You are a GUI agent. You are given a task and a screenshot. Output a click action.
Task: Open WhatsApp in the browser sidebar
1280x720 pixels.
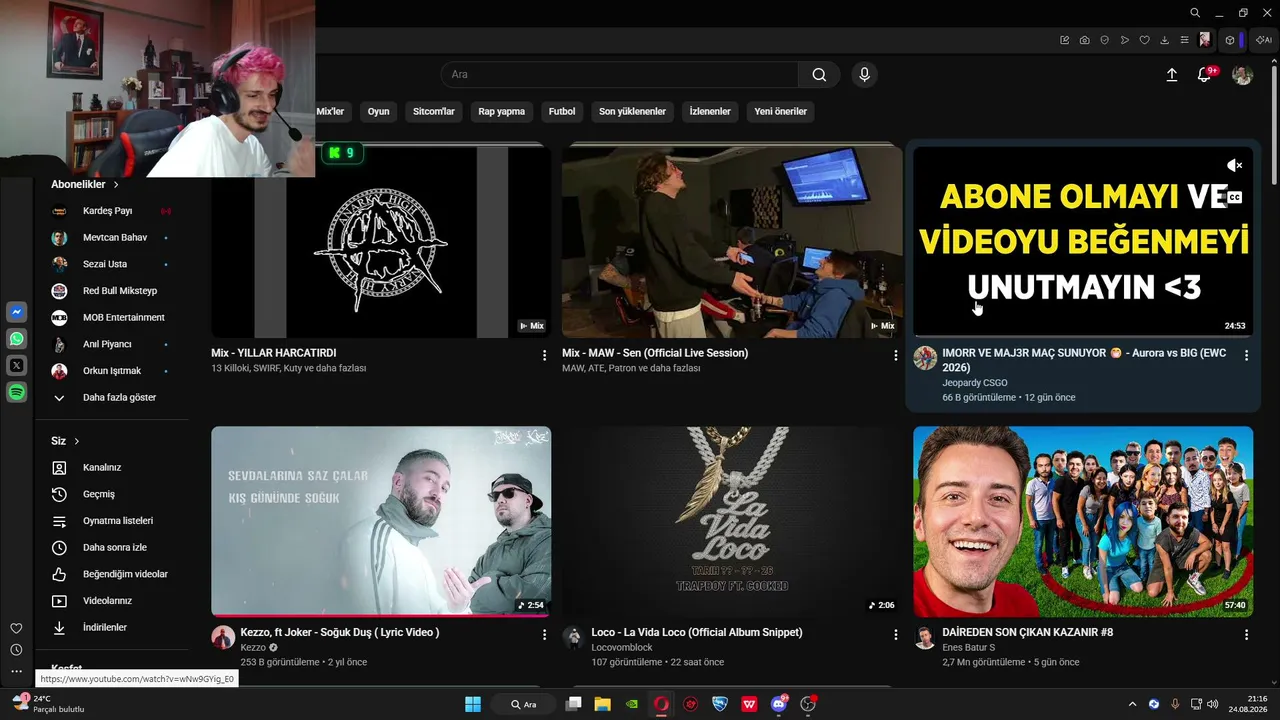(17, 339)
